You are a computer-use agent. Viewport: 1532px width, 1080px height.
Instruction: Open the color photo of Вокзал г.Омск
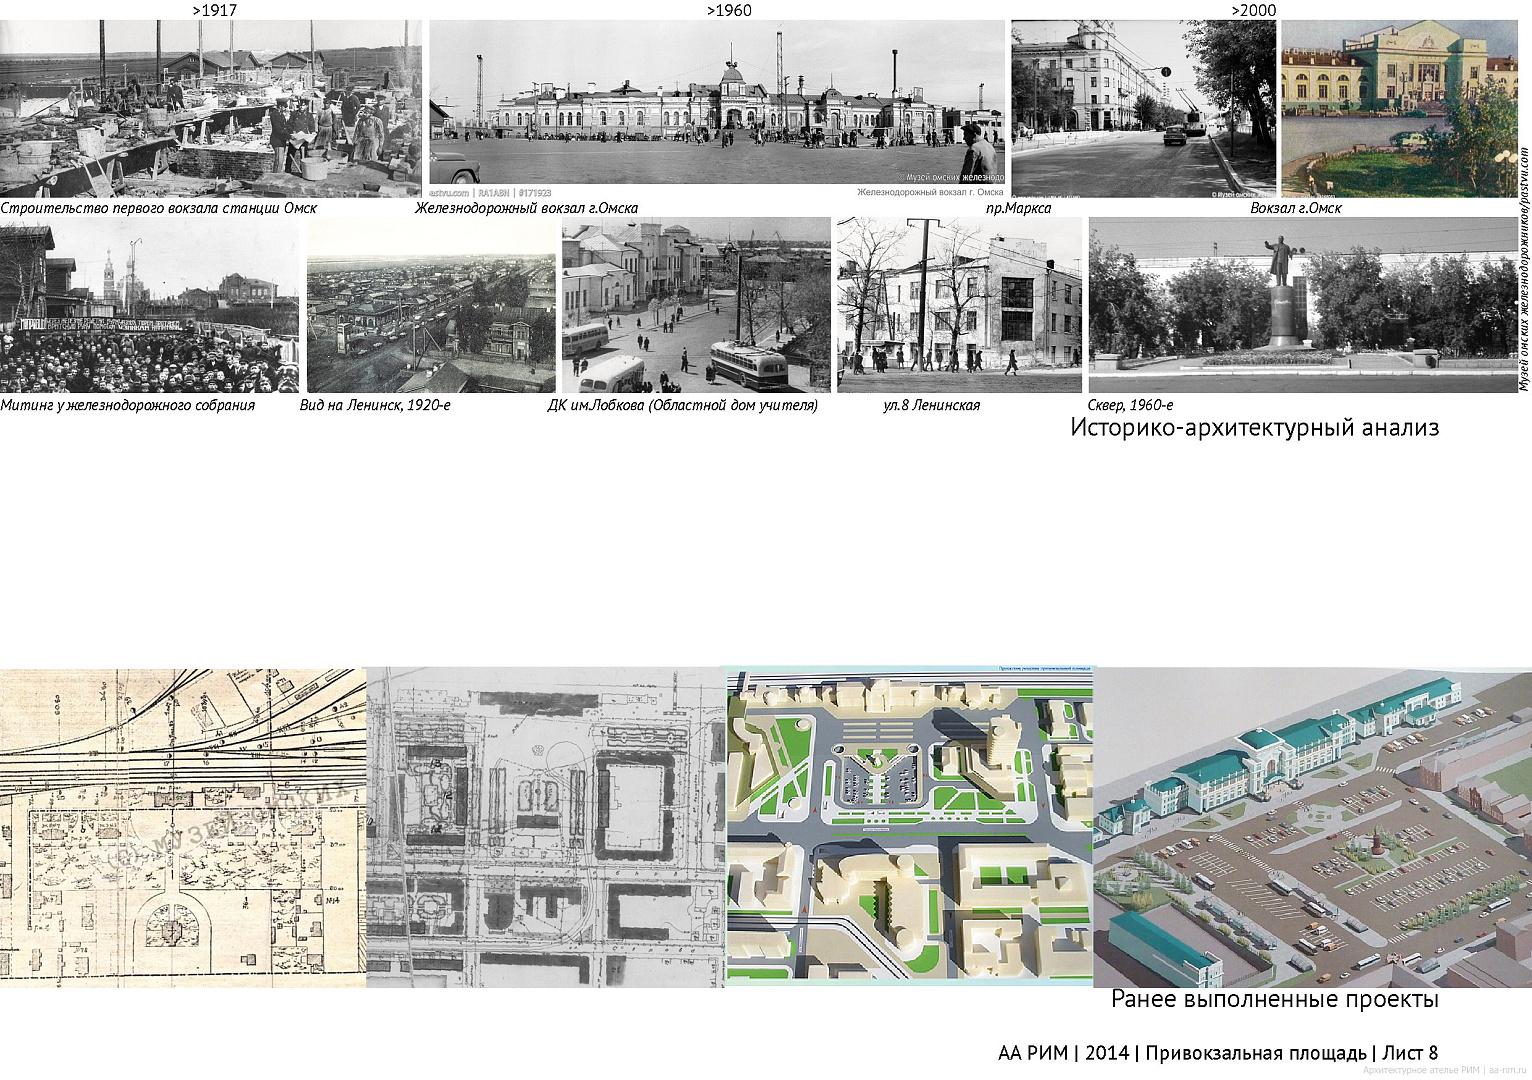coord(1398,108)
